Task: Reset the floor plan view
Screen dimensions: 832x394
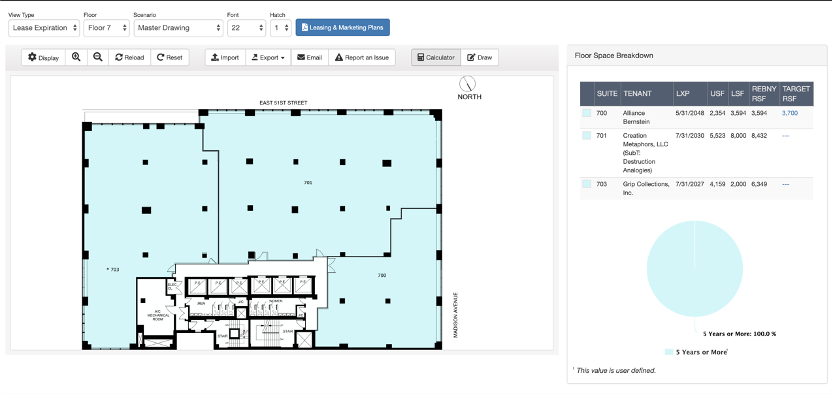Action: [x=170, y=57]
